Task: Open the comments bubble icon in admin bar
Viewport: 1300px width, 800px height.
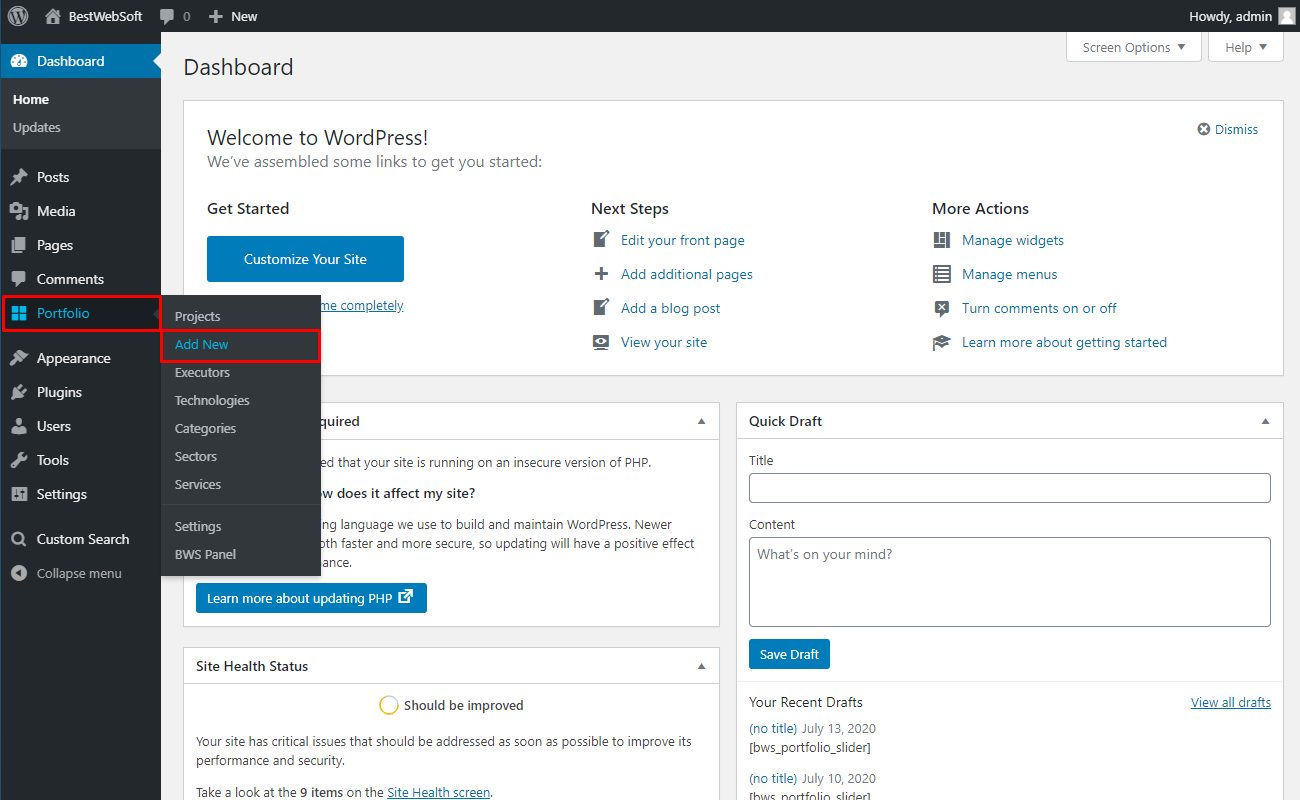Action: [167, 17]
